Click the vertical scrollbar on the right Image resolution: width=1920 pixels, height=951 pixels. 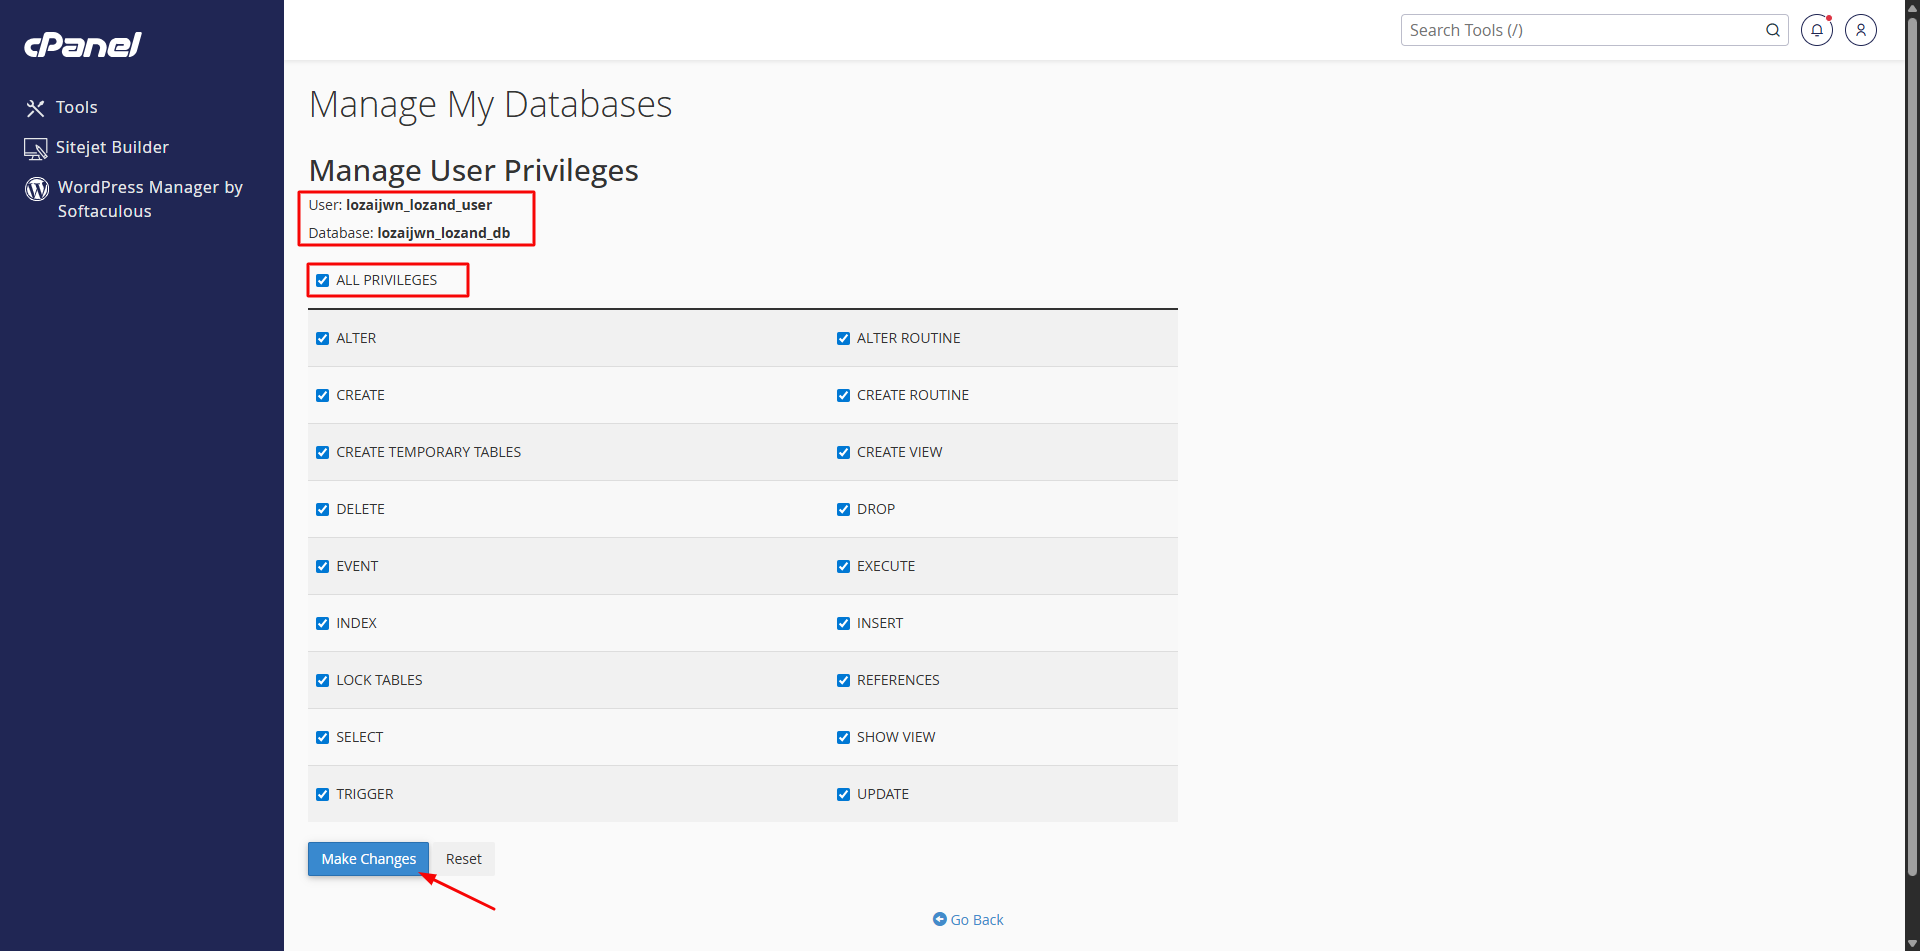point(1911,475)
